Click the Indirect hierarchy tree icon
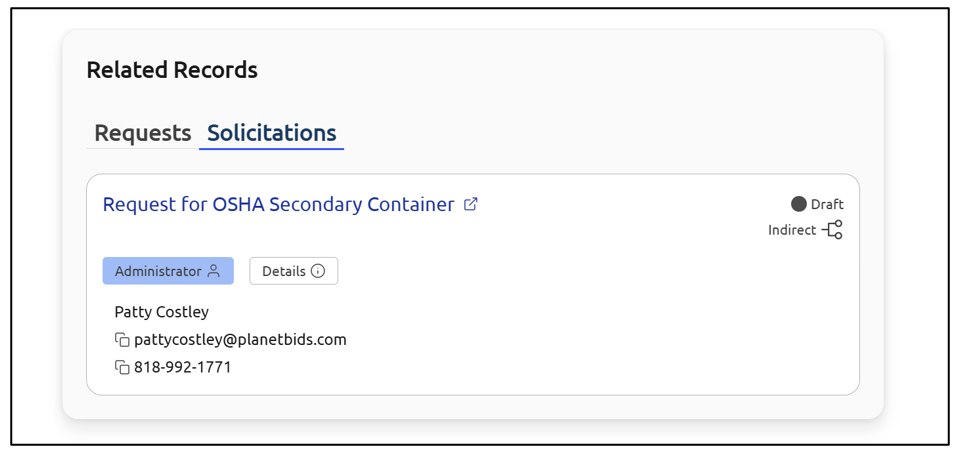Image resolution: width=961 pixels, height=457 pixels. click(832, 231)
